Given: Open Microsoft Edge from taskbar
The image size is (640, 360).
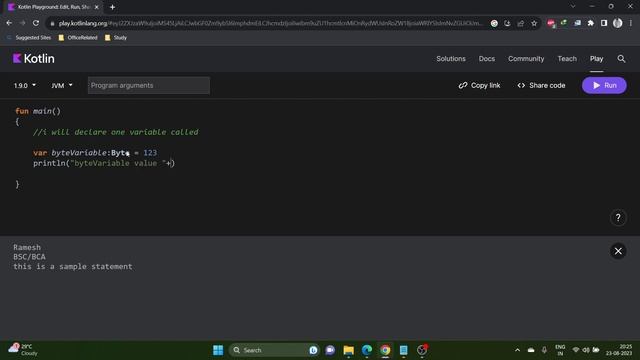Looking at the screenshot, I should 367,350.
